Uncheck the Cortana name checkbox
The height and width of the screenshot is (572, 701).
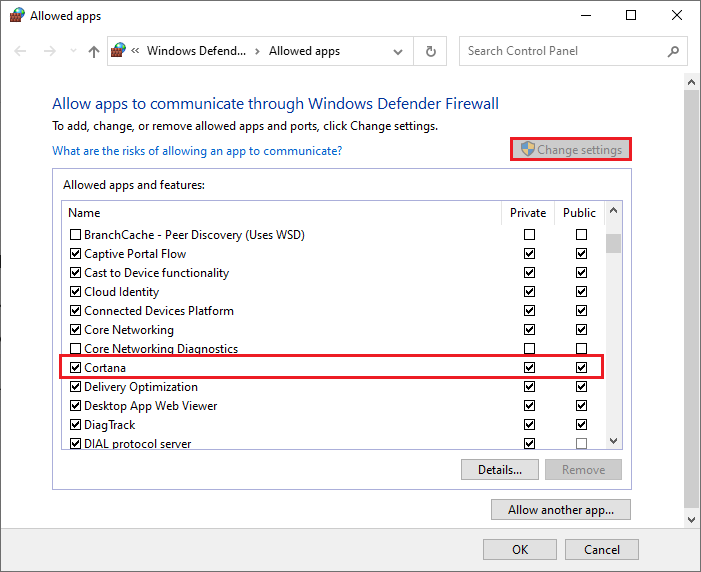point(76,368)
